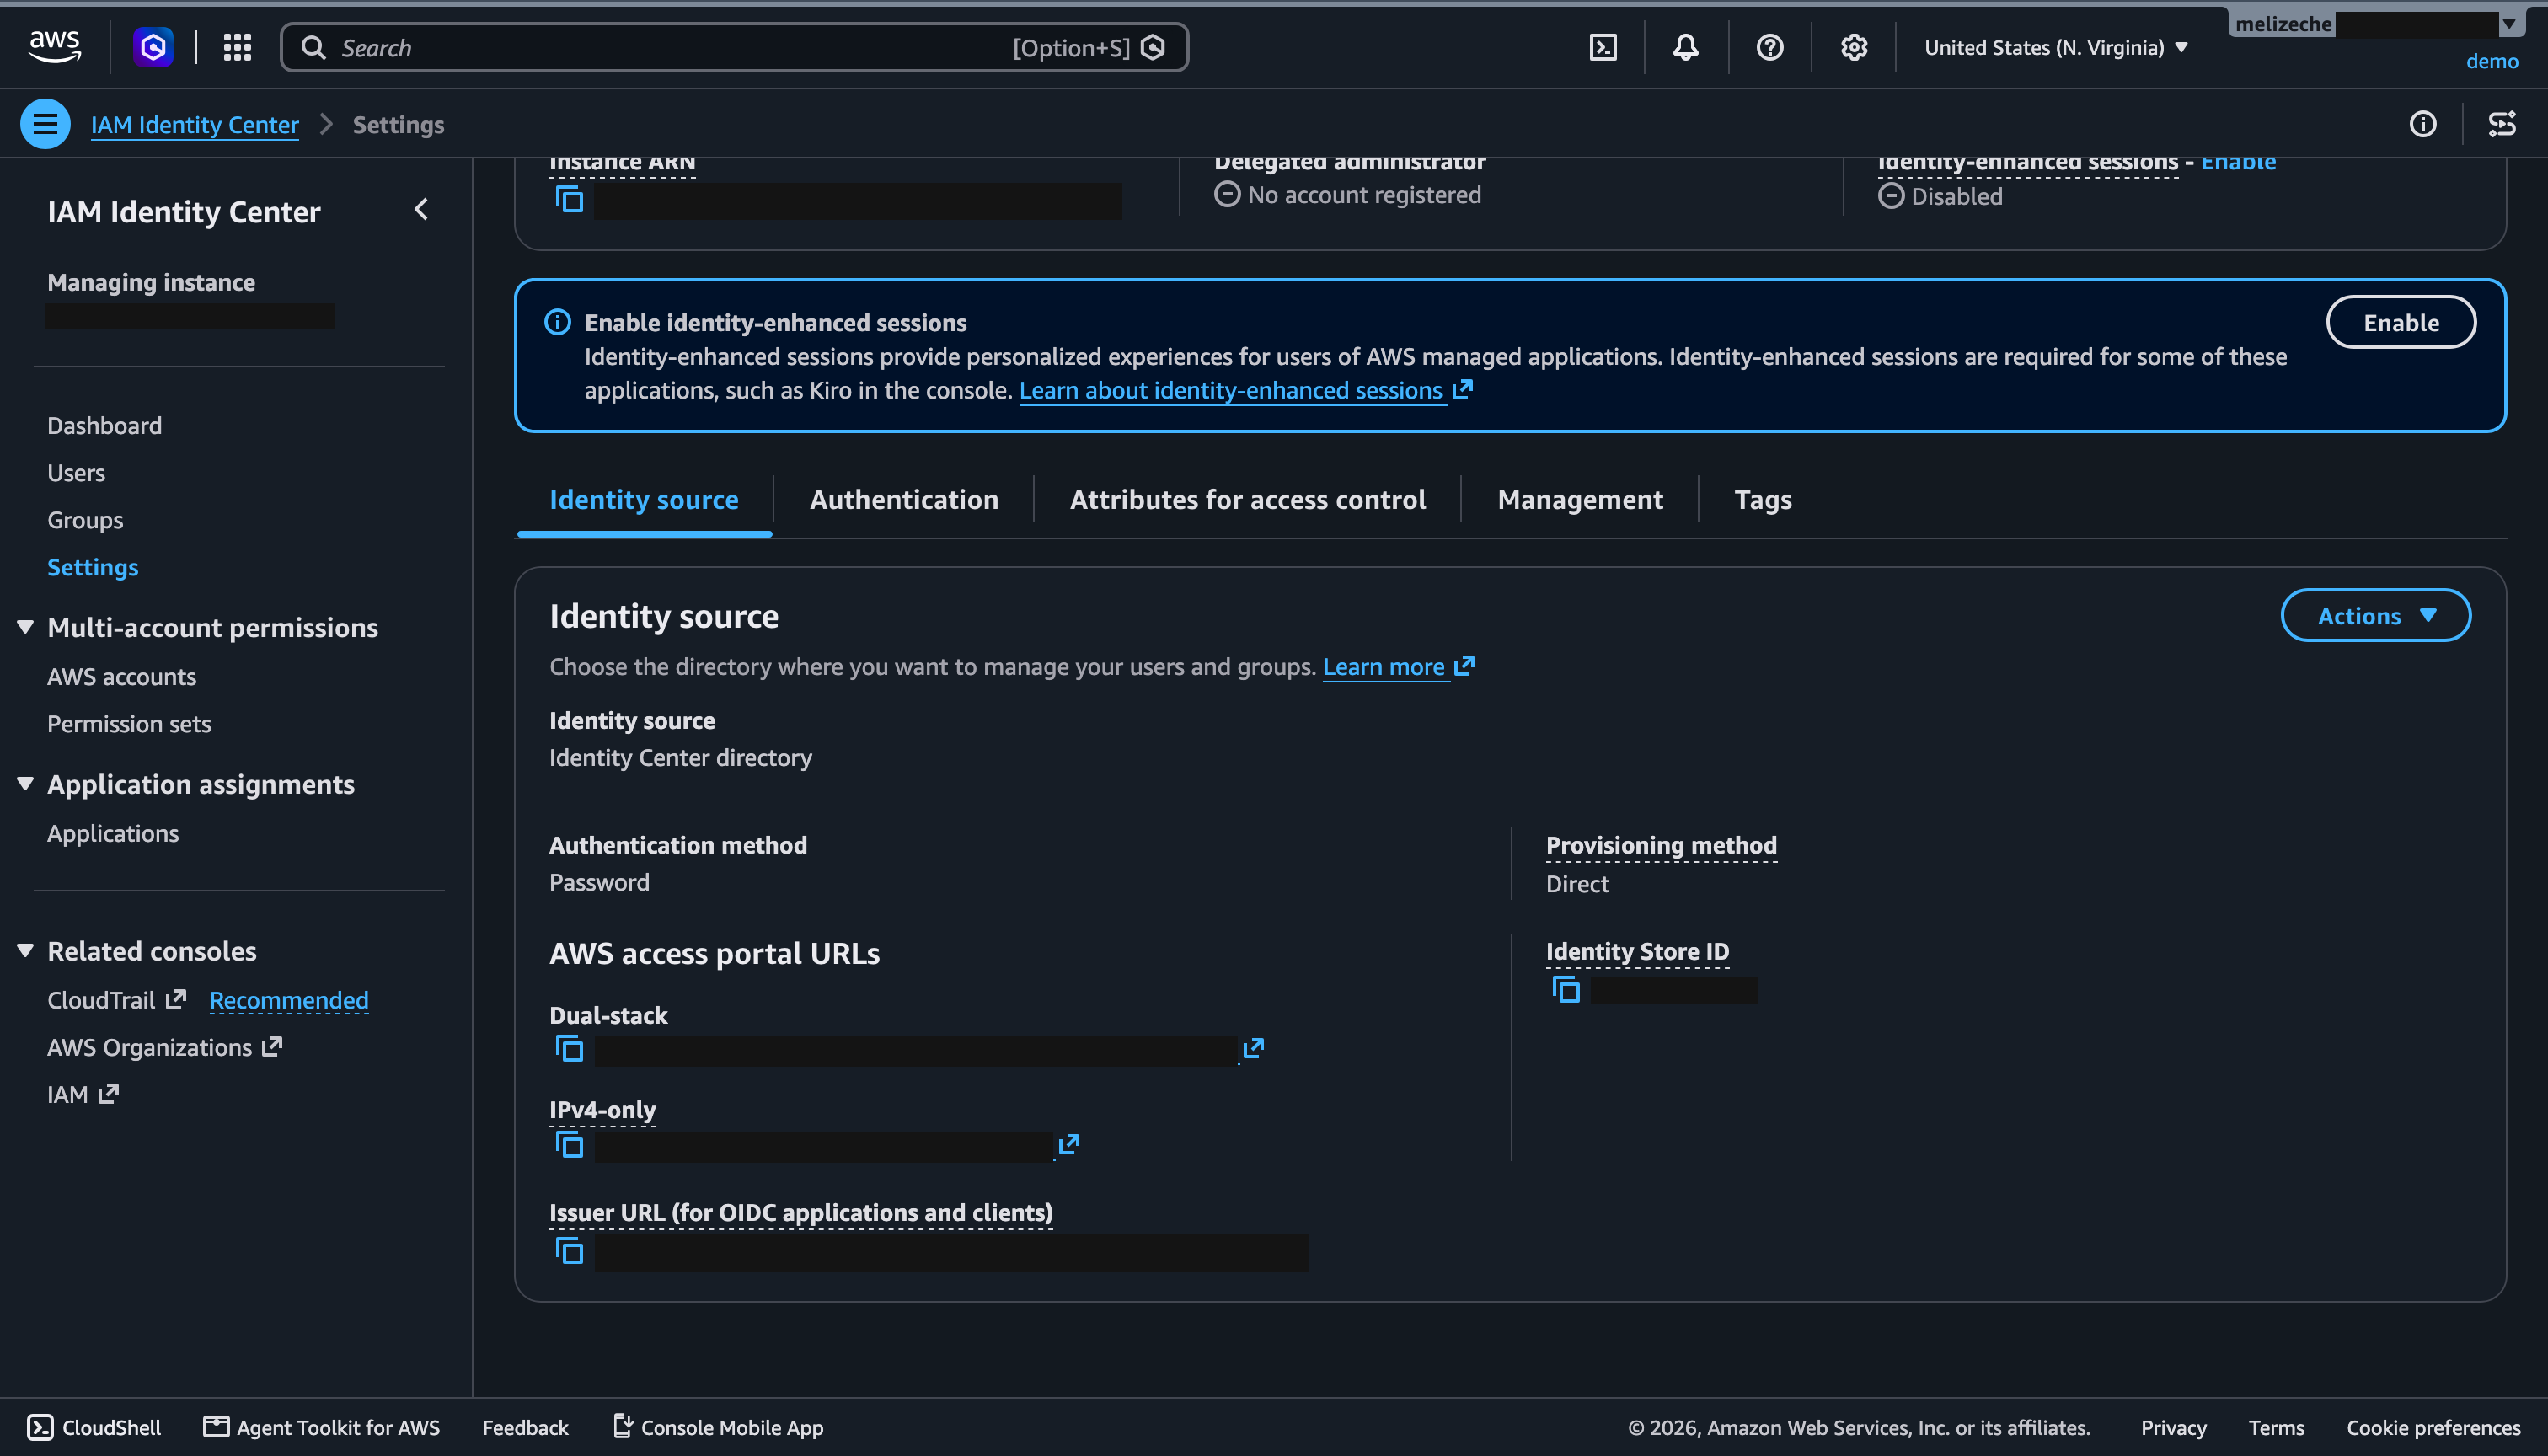Image resolution: width=2548 pixels, height=1456 pixels.
Task: Switch to the Management tab
Action: tap(1580, 499)
